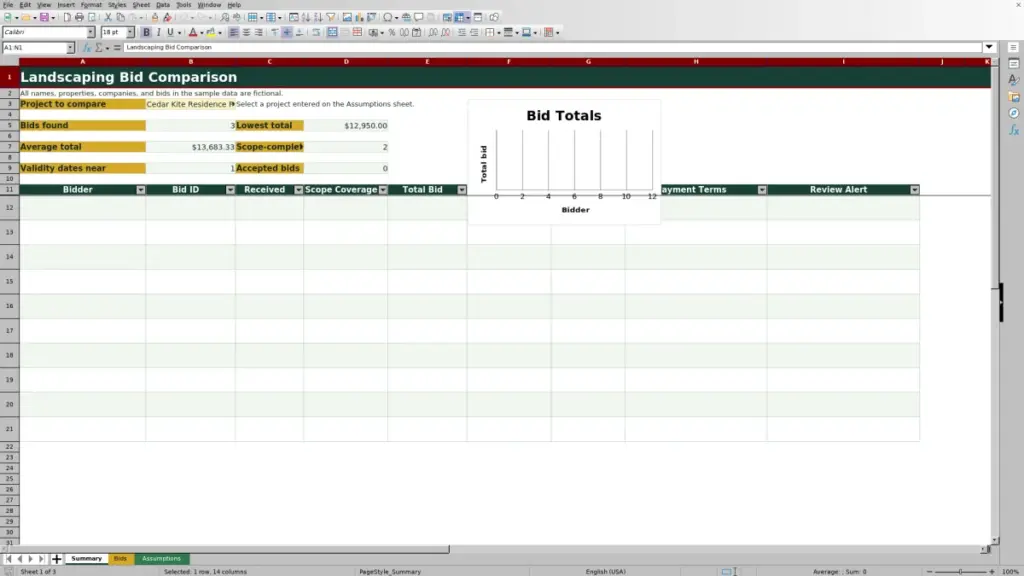Open the Bidder column filter dropdown
The width and height of the screenshot is (1024, 576).
pyautogui.click(x=140, y=189)
